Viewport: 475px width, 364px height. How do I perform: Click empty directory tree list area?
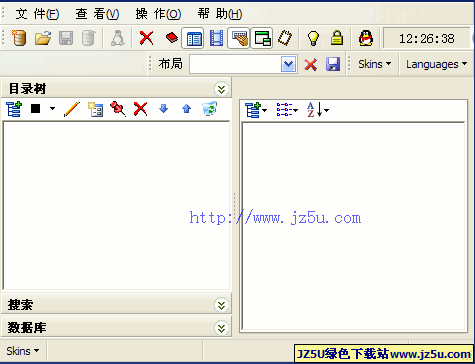tap(116, 206)
